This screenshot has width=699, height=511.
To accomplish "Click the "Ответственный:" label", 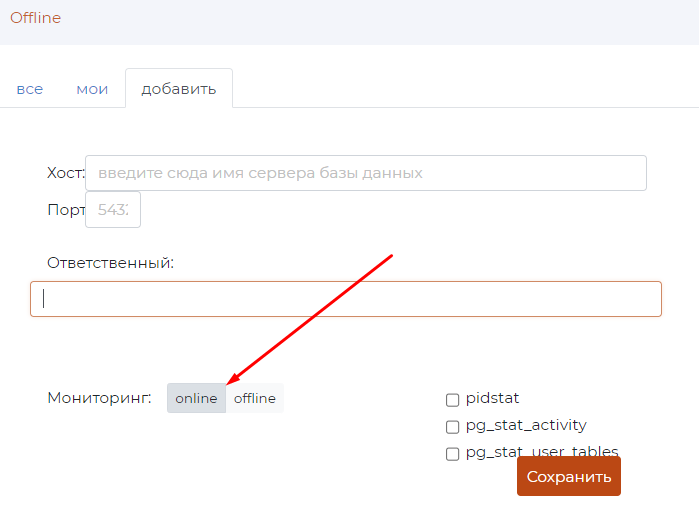I will click(x=110, y=262).
